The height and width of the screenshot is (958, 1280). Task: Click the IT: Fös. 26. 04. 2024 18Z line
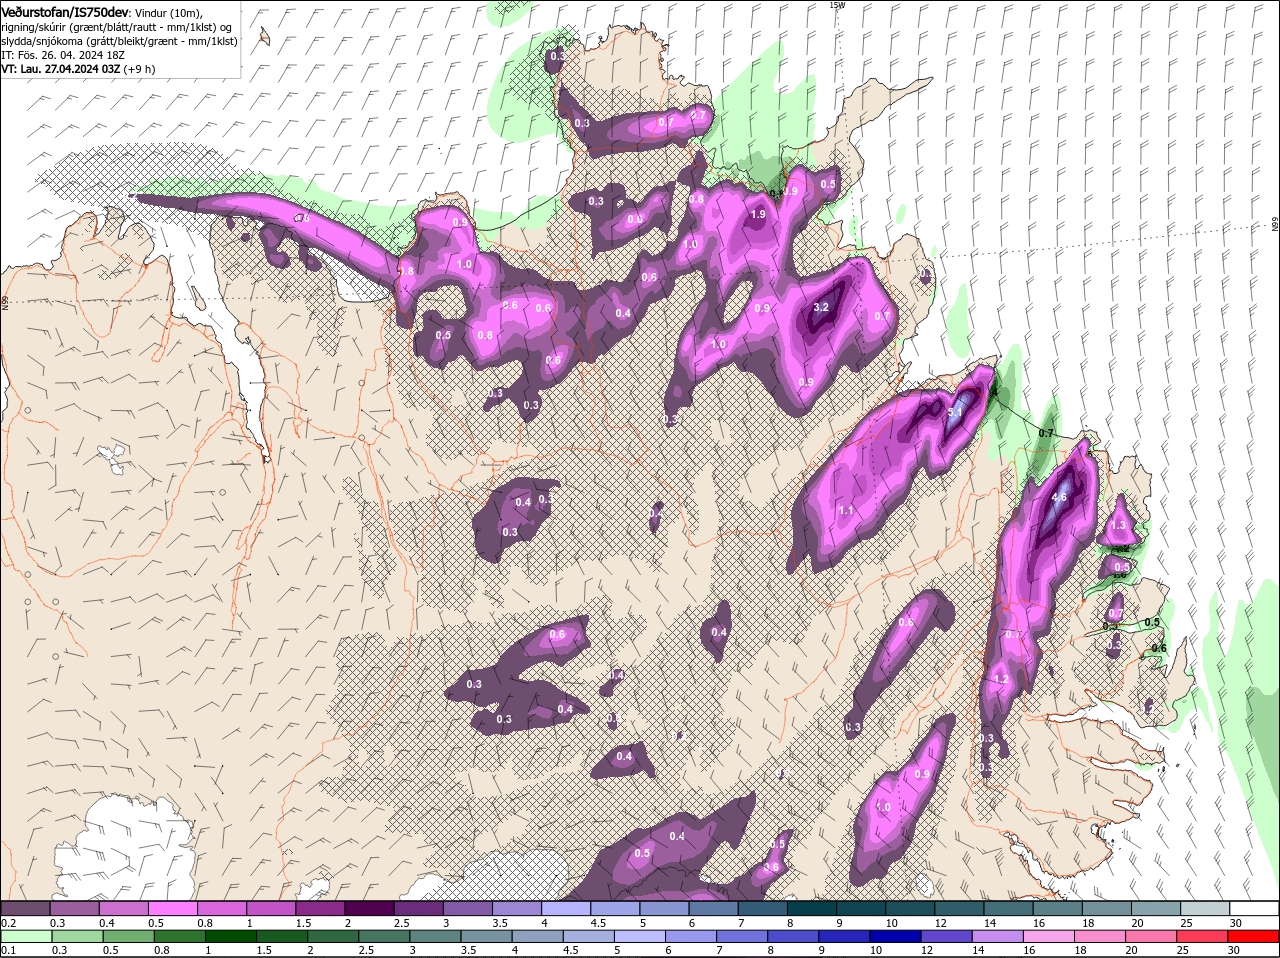pos(64,55)
